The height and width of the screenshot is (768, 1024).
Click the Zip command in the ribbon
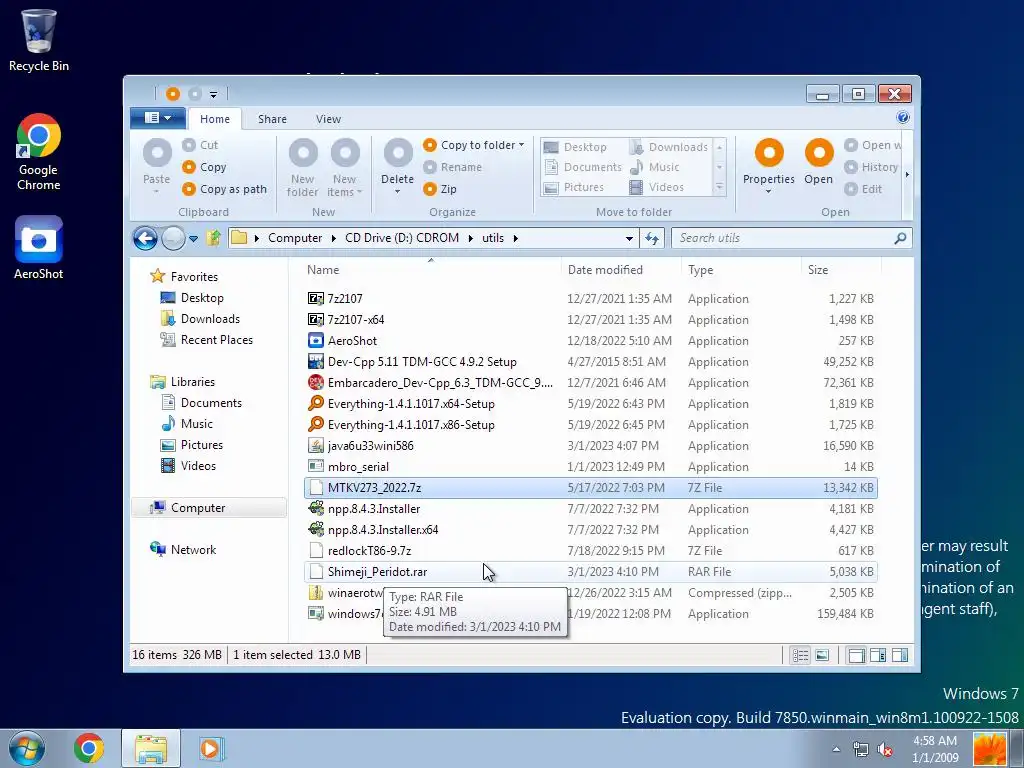[x=440, y=189]
